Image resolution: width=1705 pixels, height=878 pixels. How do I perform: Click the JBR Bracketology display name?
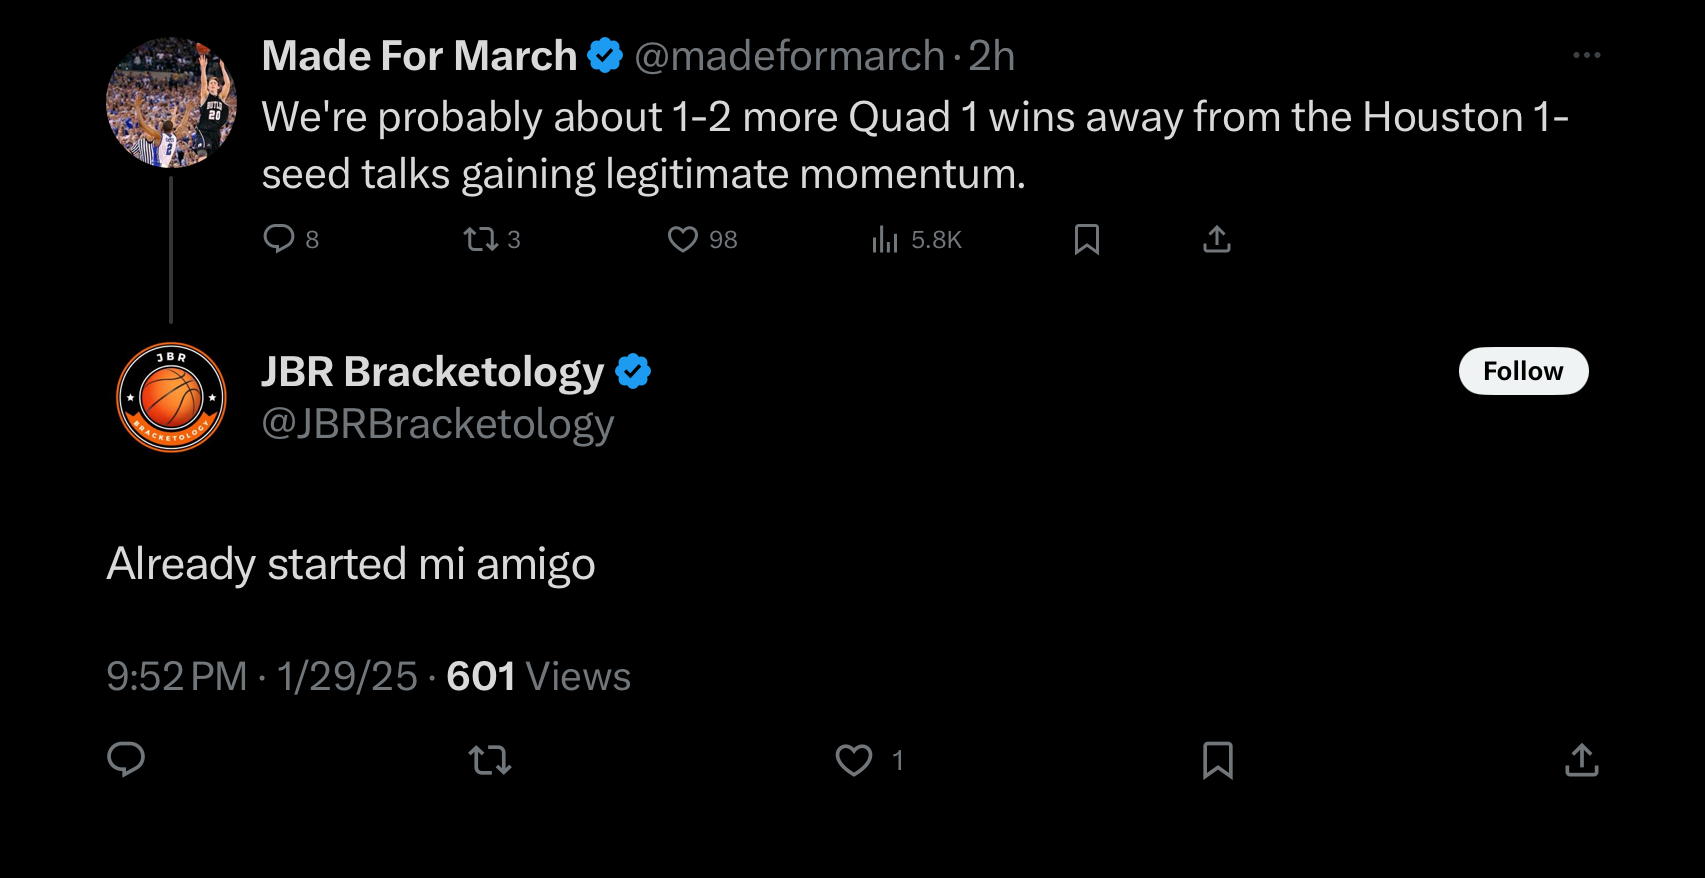click(432, 371)
